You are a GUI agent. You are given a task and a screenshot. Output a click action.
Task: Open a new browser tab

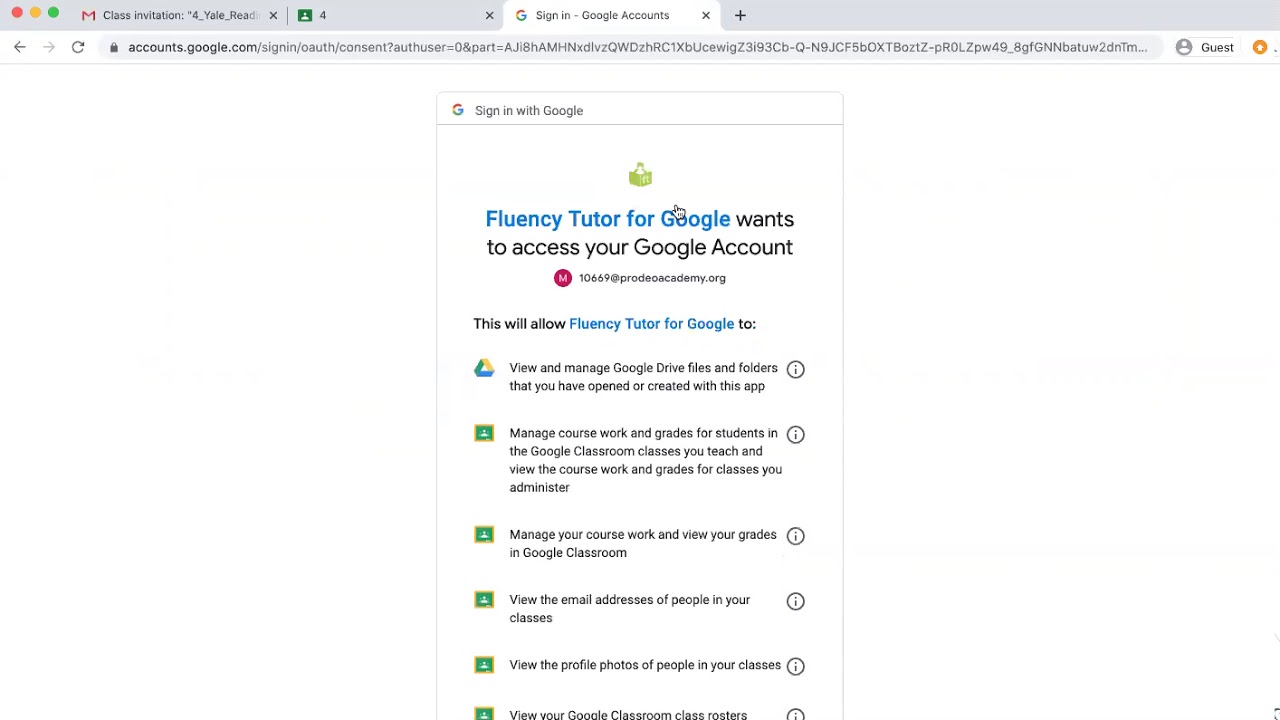pyautogui.click(x=740, y=15)
